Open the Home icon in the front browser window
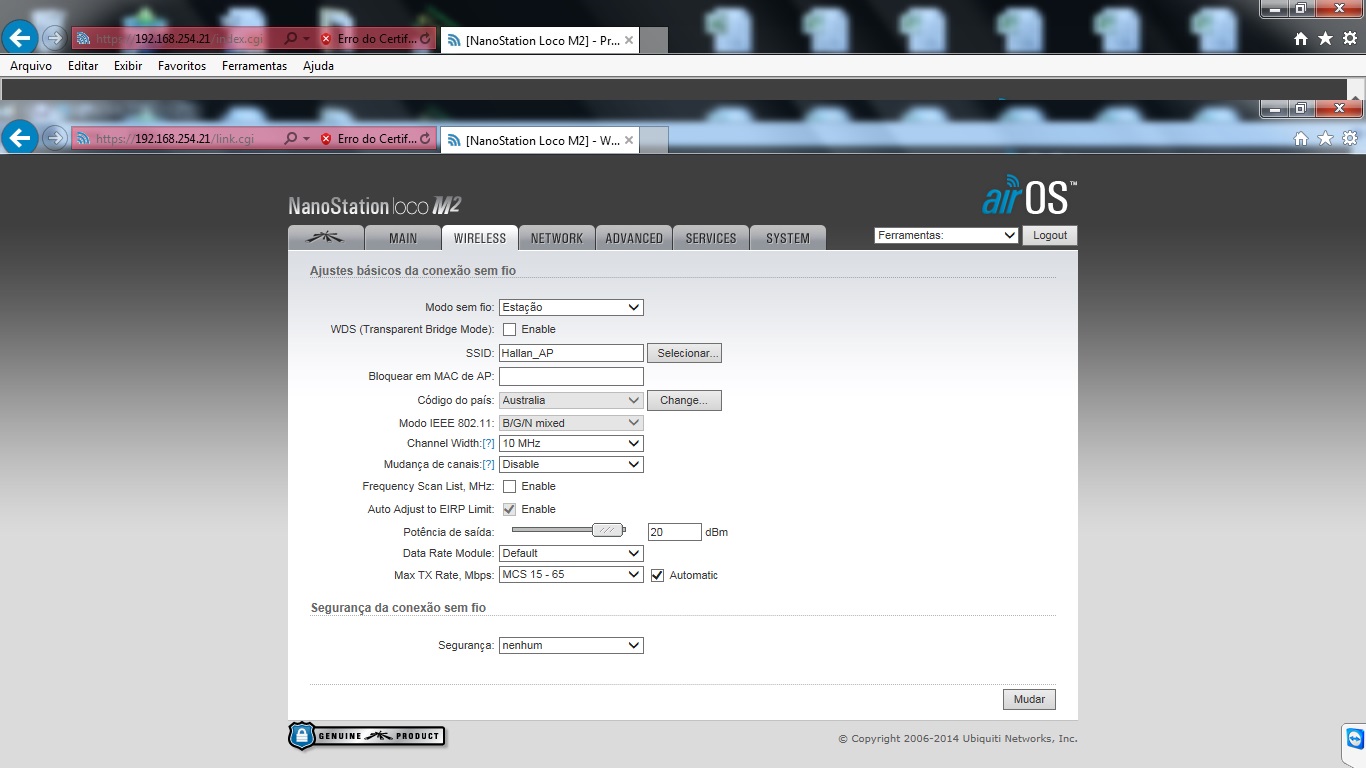 1301,138
